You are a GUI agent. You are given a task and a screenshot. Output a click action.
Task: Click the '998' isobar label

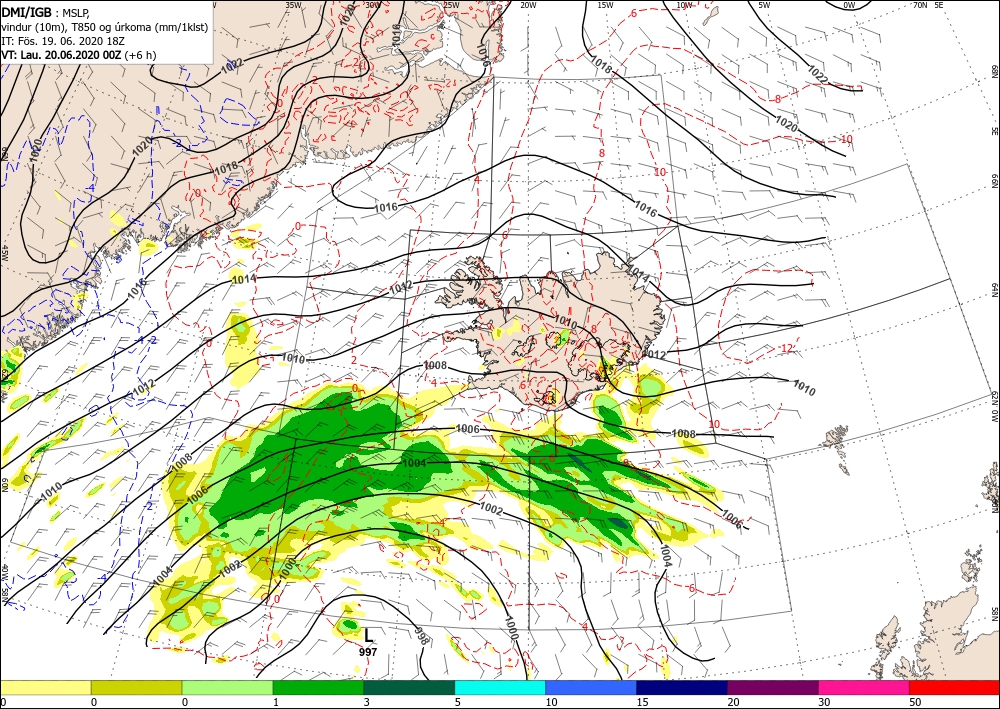tap(420, 636)
